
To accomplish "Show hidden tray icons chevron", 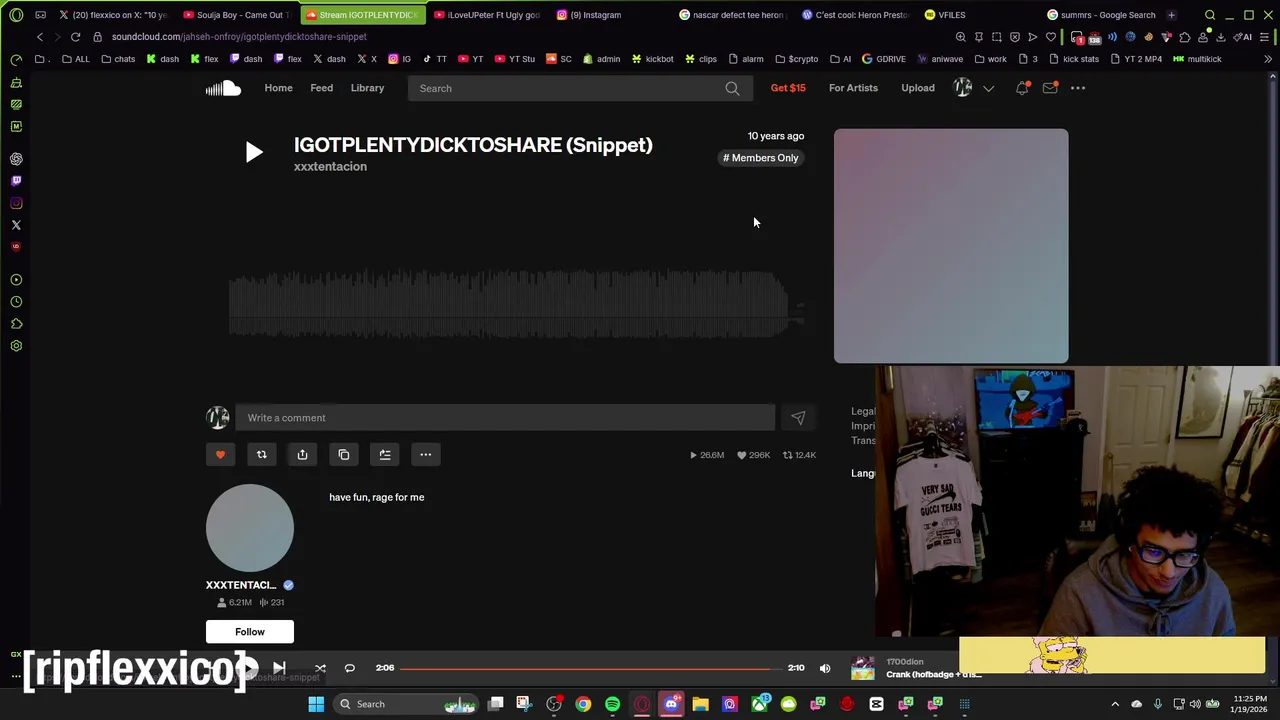I will (x=1115, y=704).
